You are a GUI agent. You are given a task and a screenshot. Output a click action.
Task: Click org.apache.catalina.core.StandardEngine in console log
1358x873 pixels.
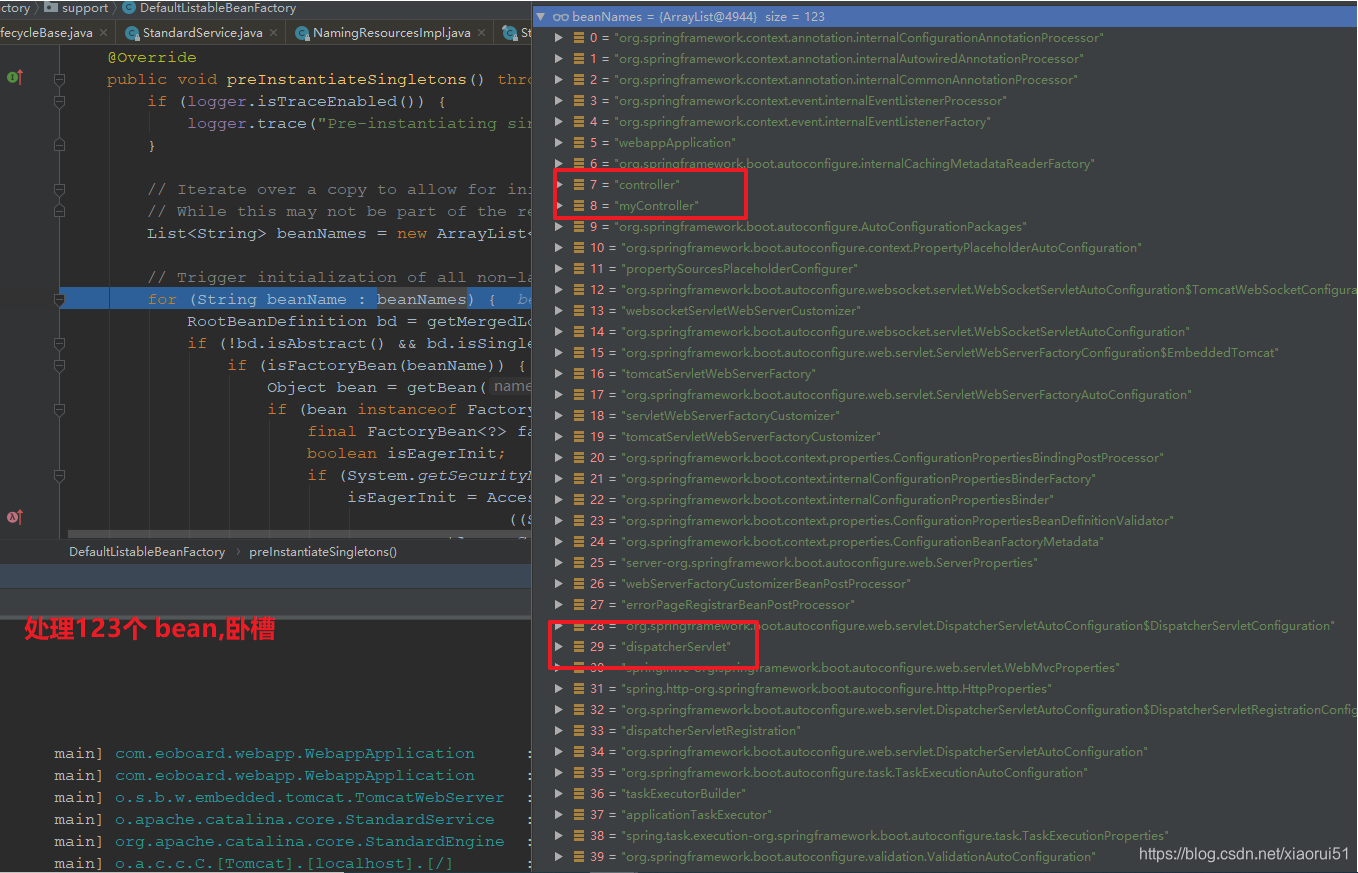[310, 842]
